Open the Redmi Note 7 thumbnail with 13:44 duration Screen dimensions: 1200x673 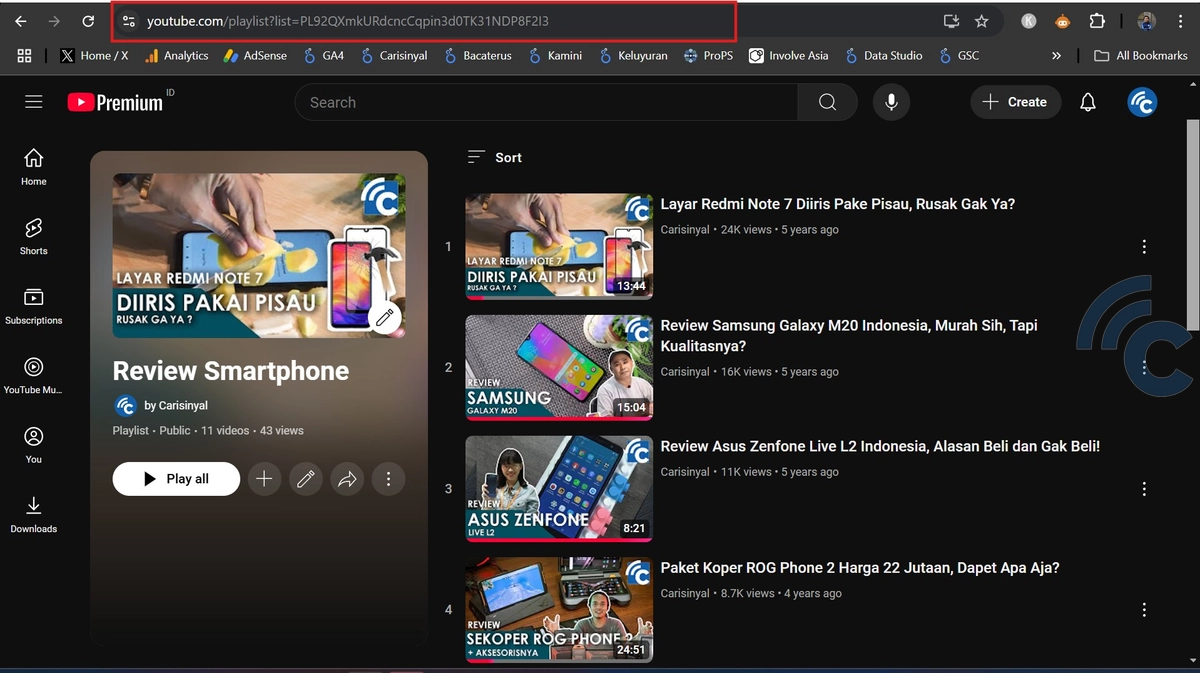559,246
